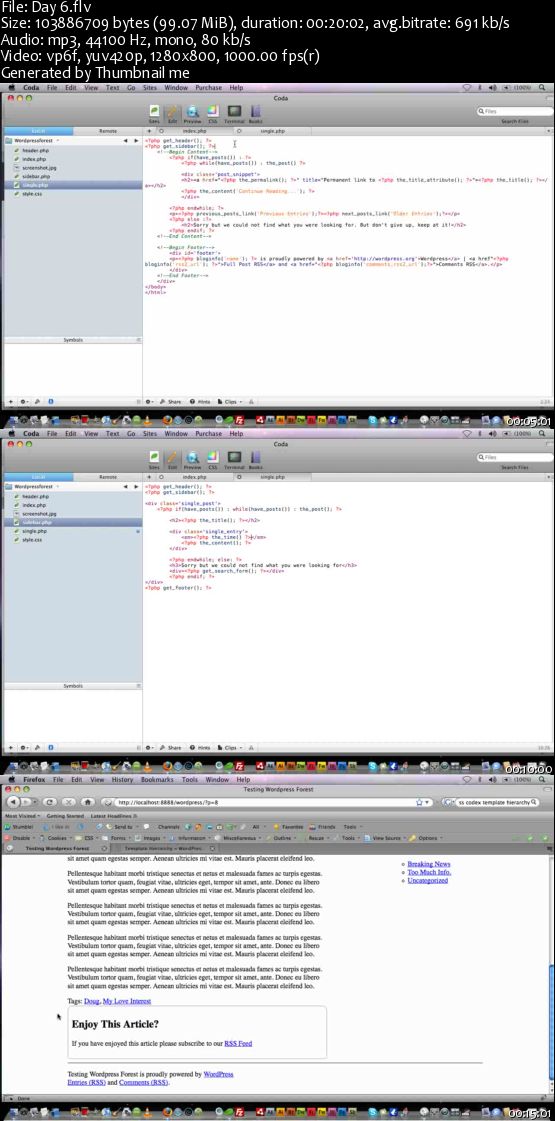Click the Firefox Home button
The height and width of the screenshot is (1121, 555).
coord(88,802)
